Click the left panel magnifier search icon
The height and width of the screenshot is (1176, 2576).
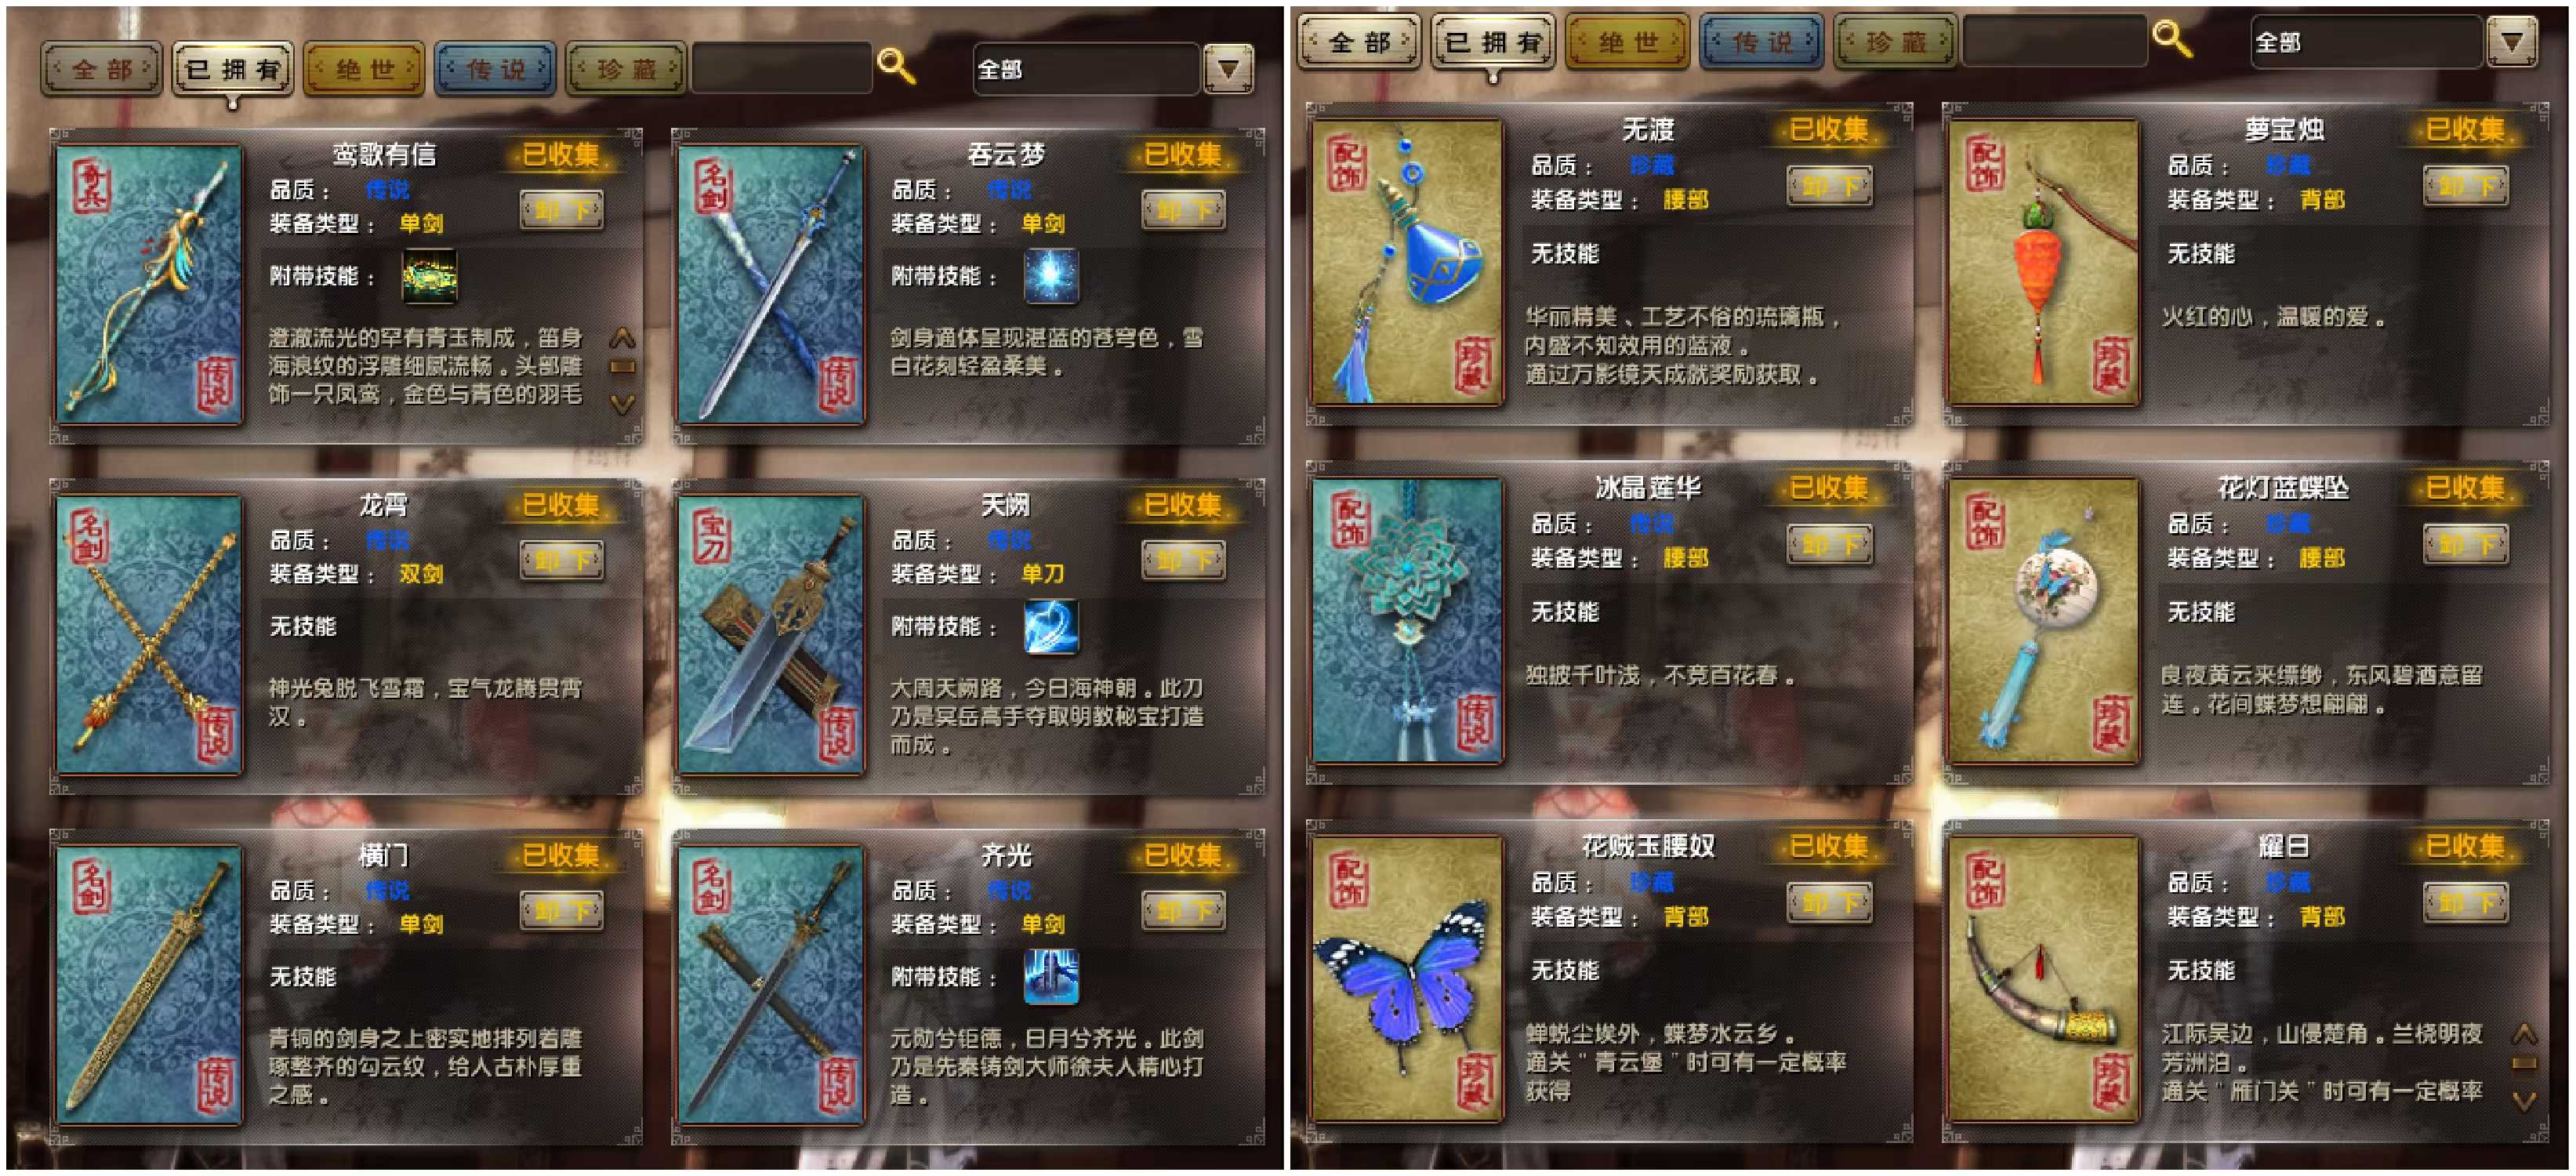895,67
